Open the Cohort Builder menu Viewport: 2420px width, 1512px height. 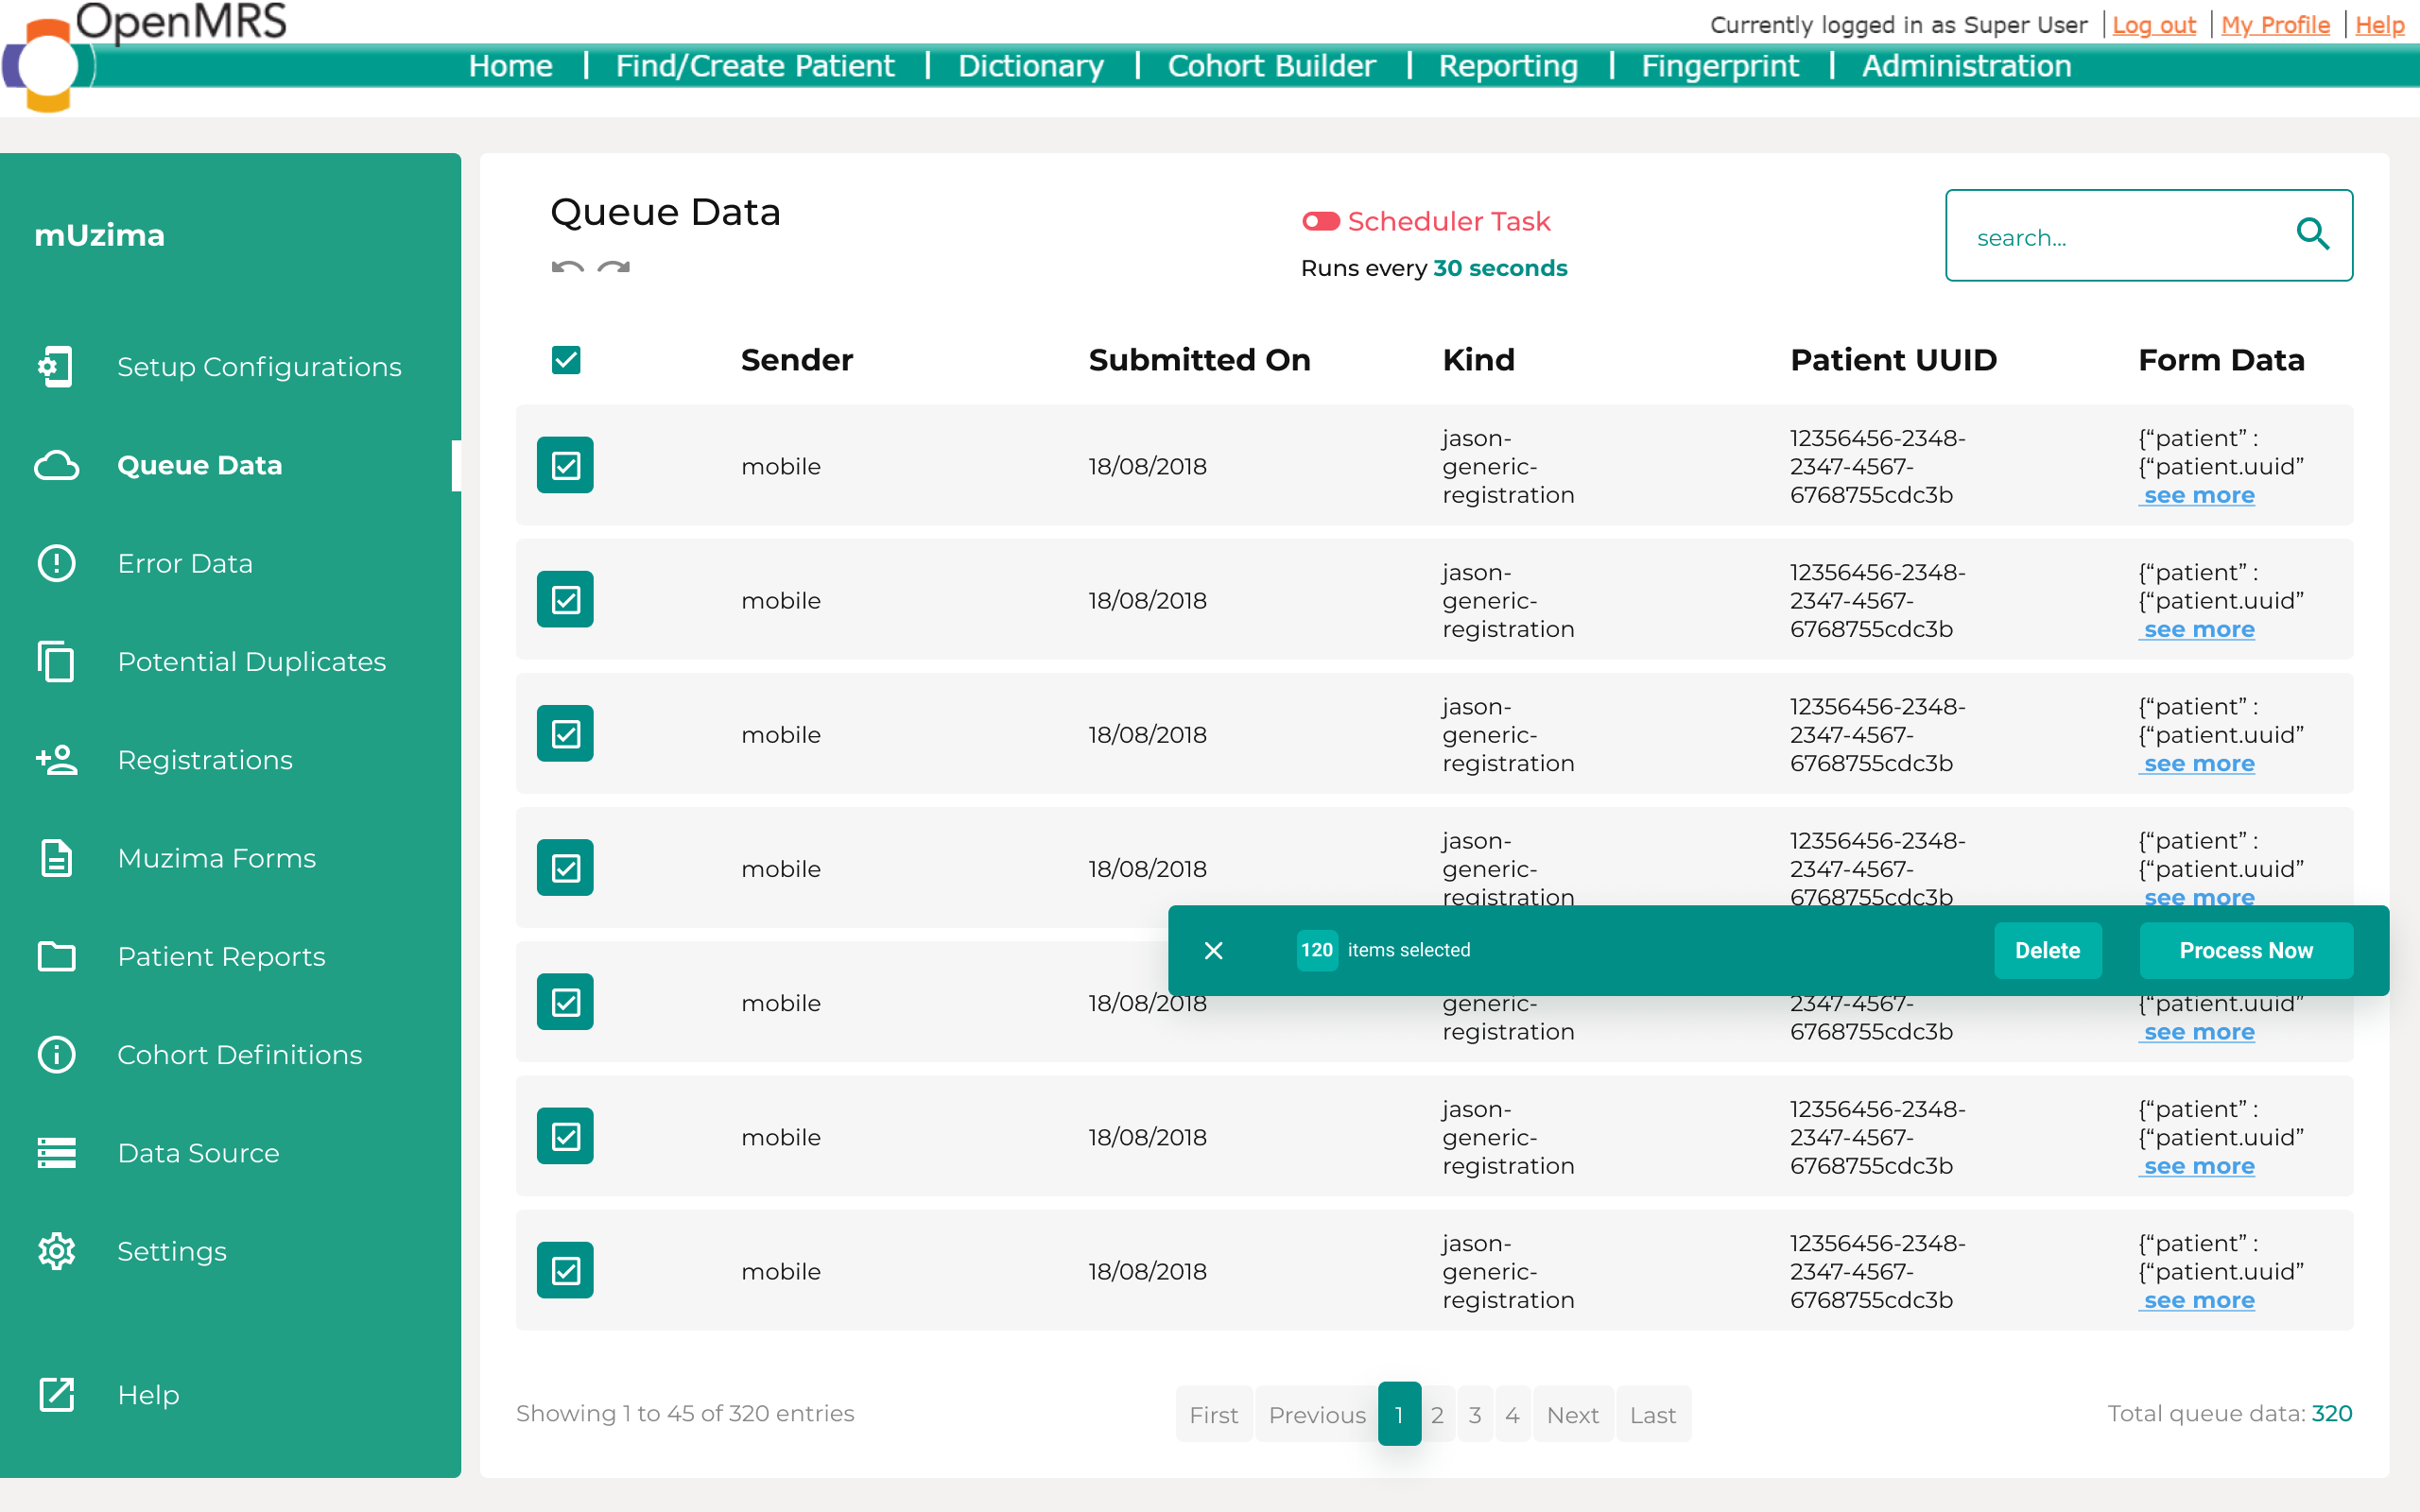point(1271,66)
